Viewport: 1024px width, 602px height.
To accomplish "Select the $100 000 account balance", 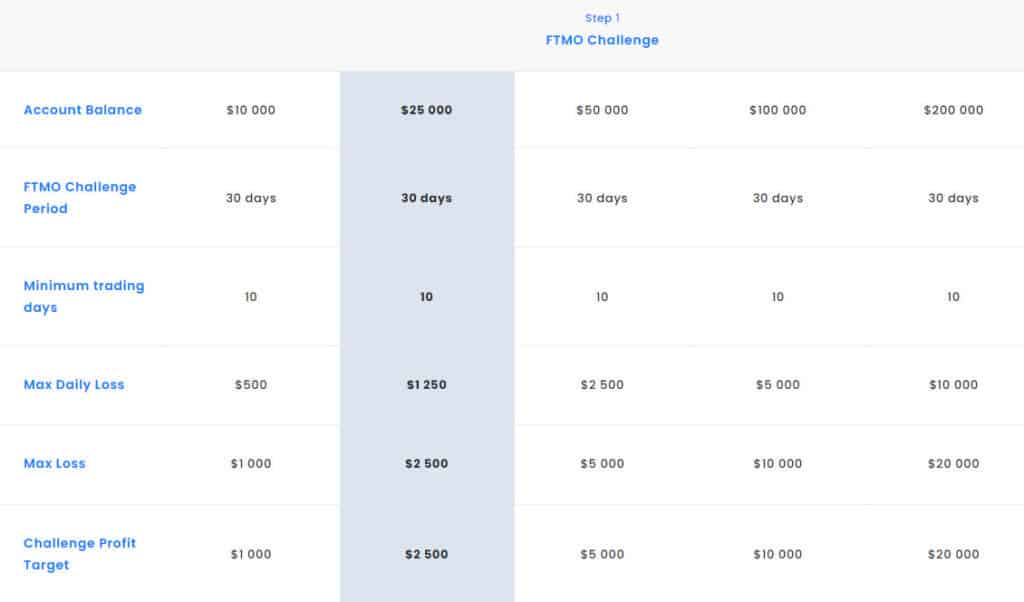I will click(777, 110).
